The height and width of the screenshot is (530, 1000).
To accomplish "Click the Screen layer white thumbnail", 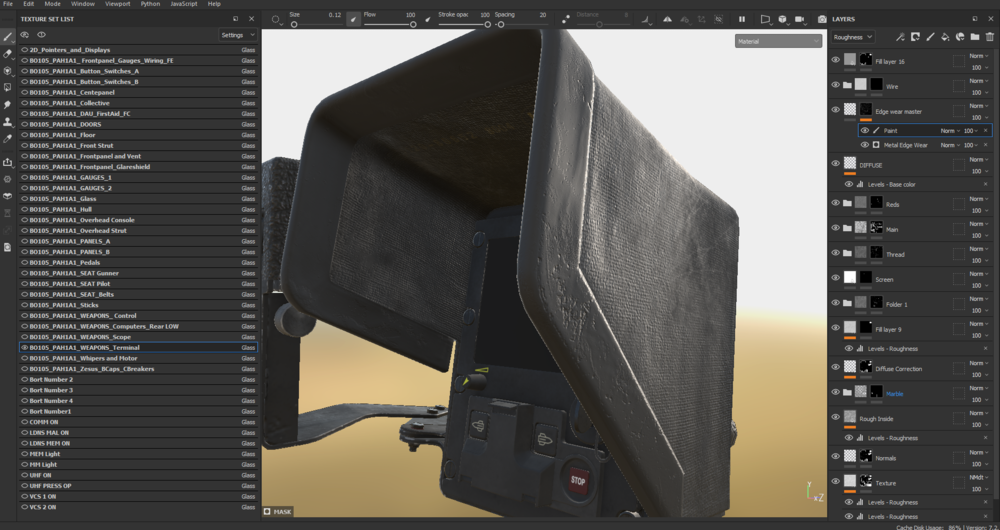I will tap(849, 277).
